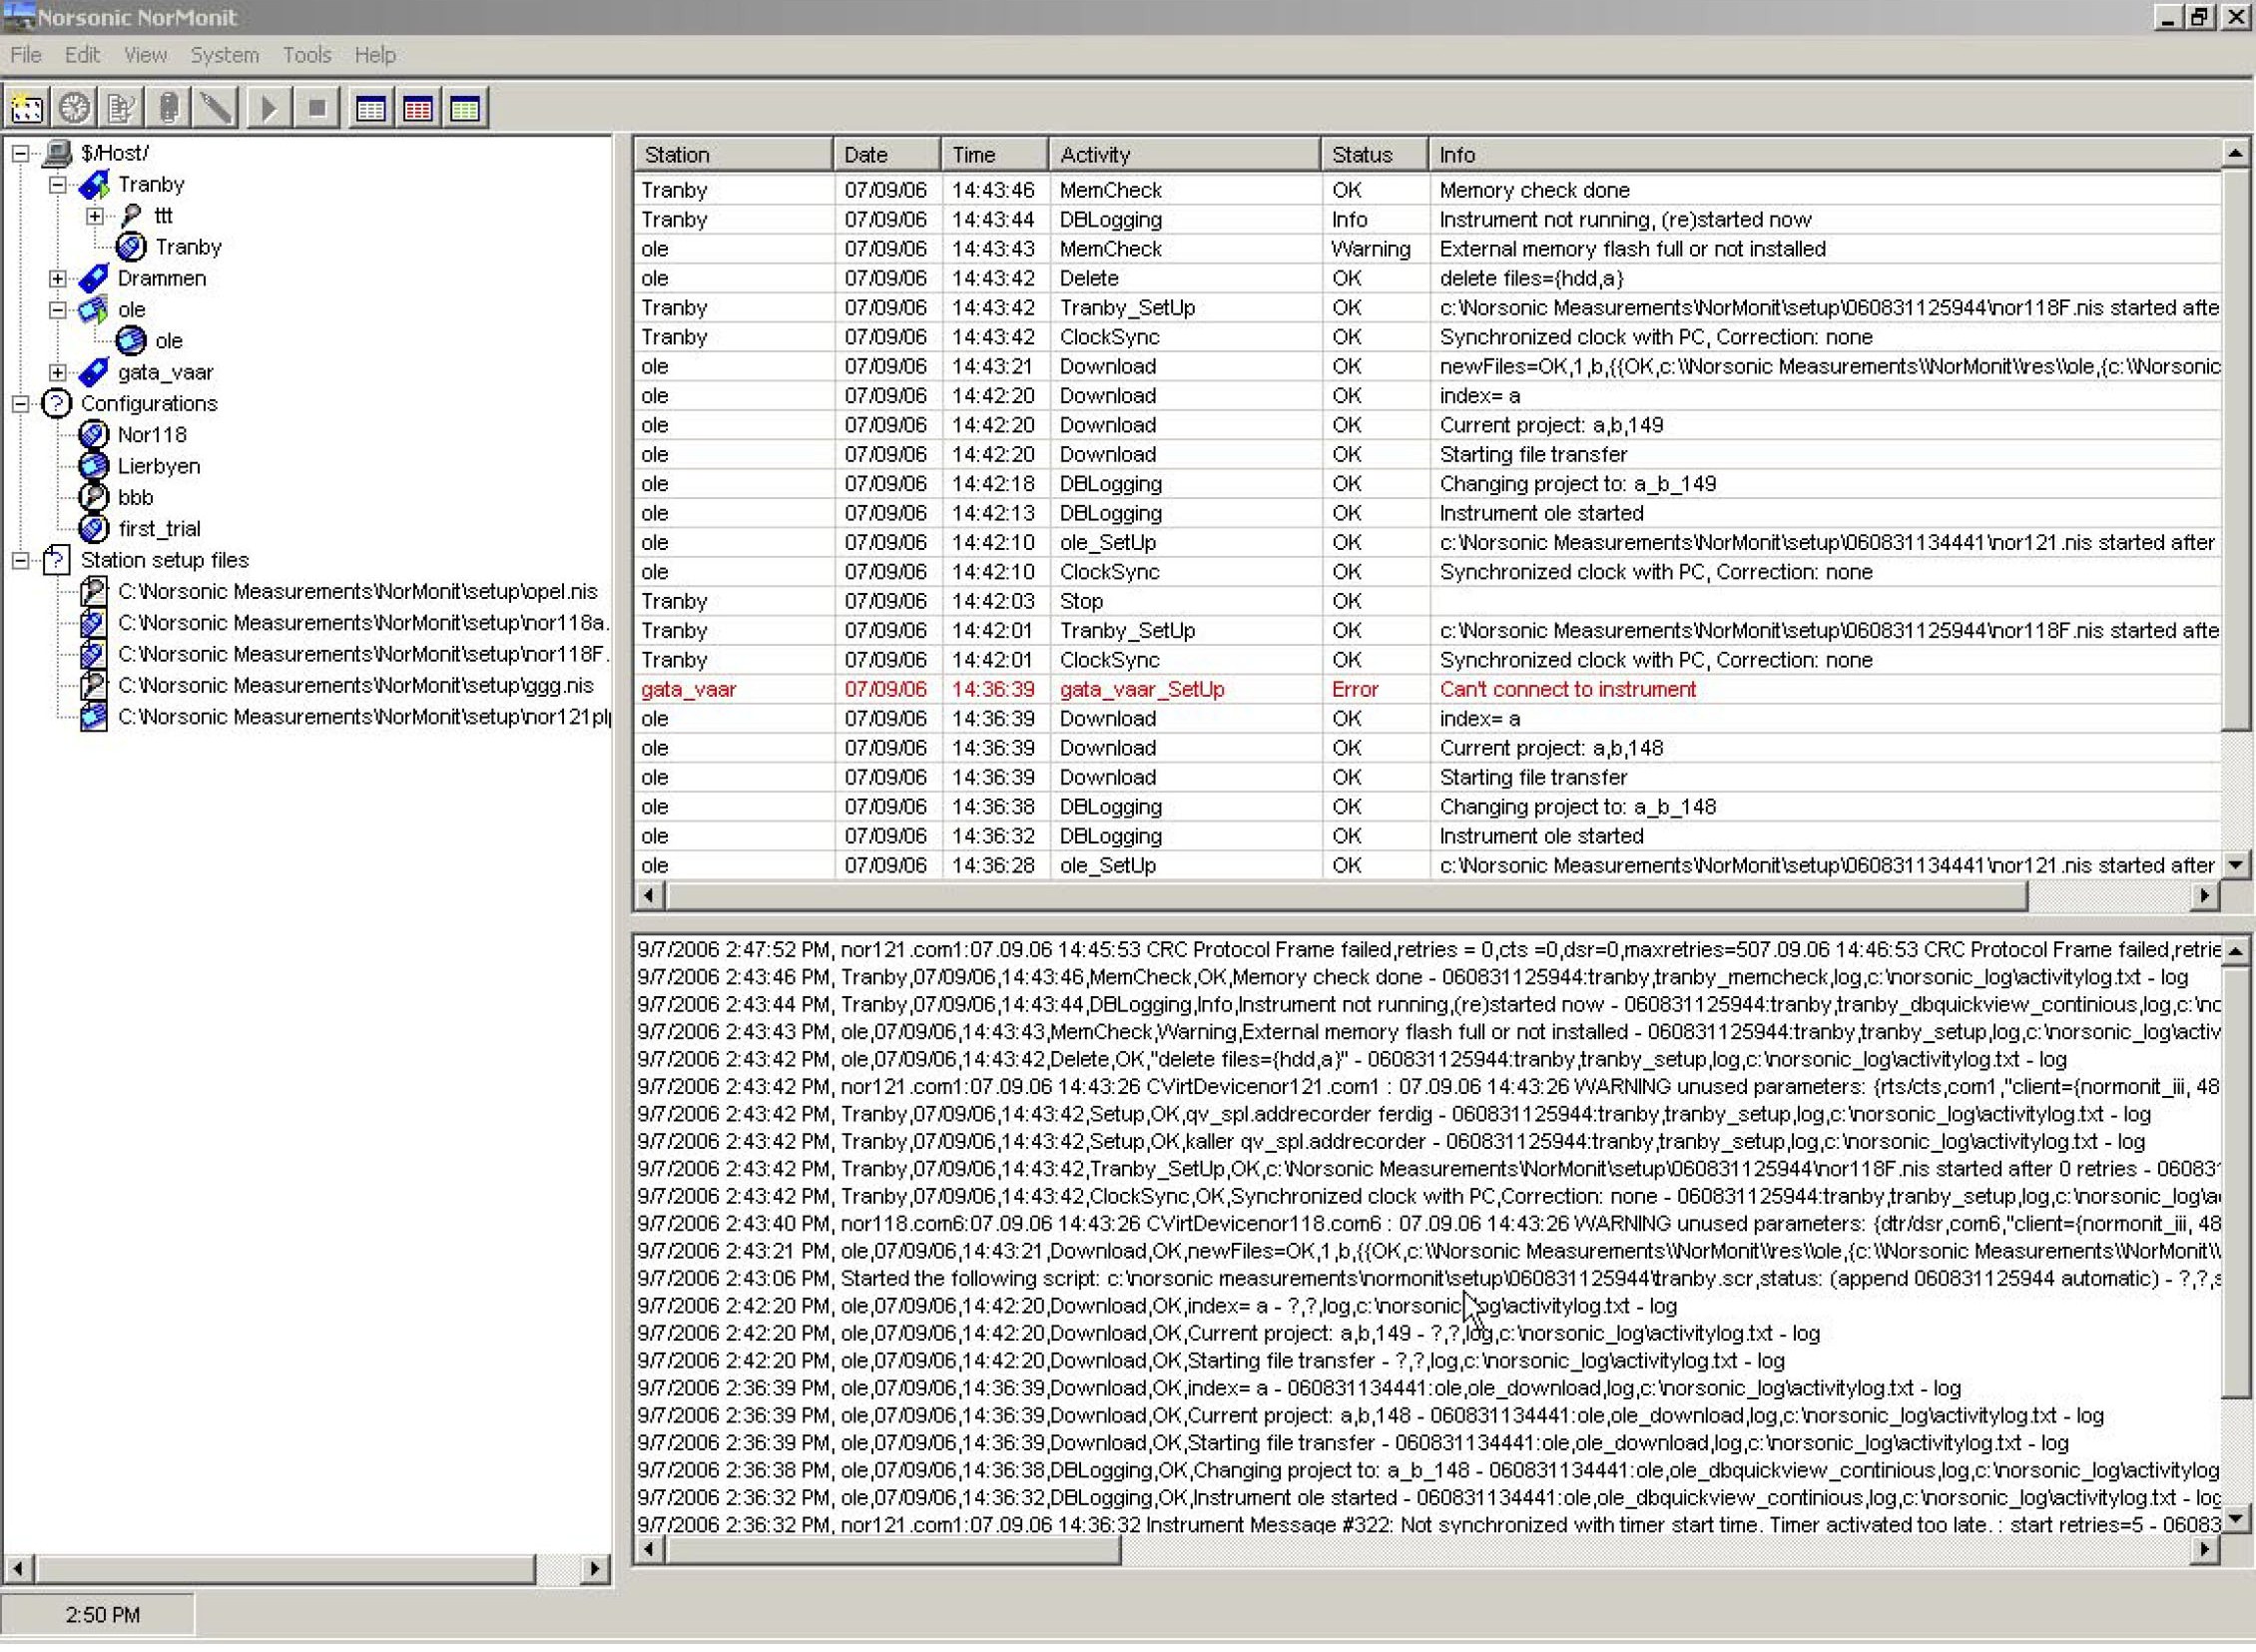
Task: Collapse the $/Host/ tree node
Action: click(x=20, y=153)
